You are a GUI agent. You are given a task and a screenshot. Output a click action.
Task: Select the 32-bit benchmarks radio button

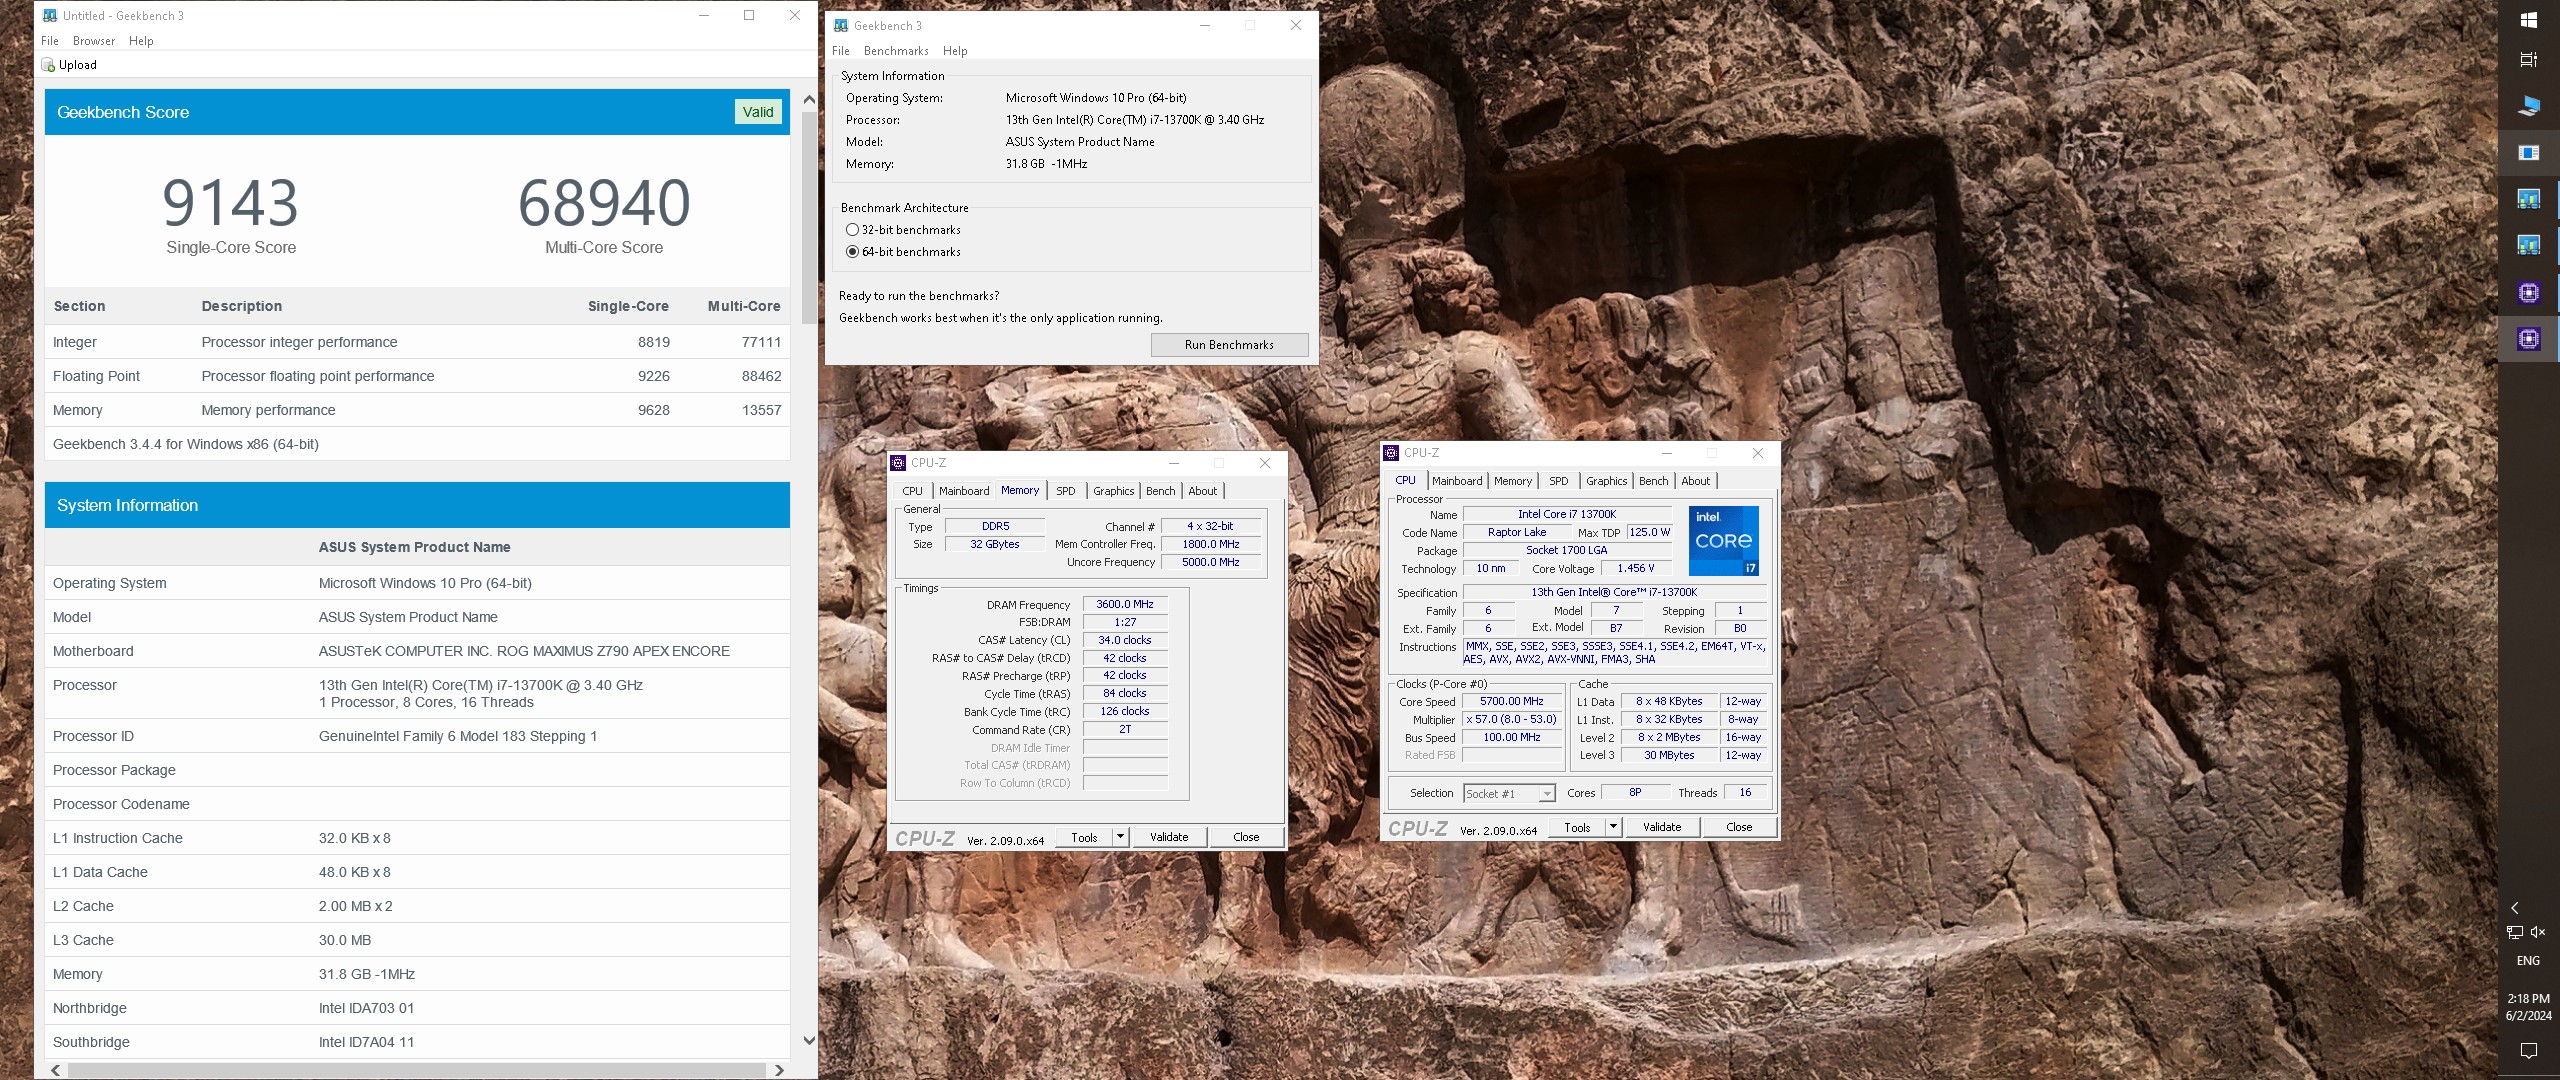(852, 230)
